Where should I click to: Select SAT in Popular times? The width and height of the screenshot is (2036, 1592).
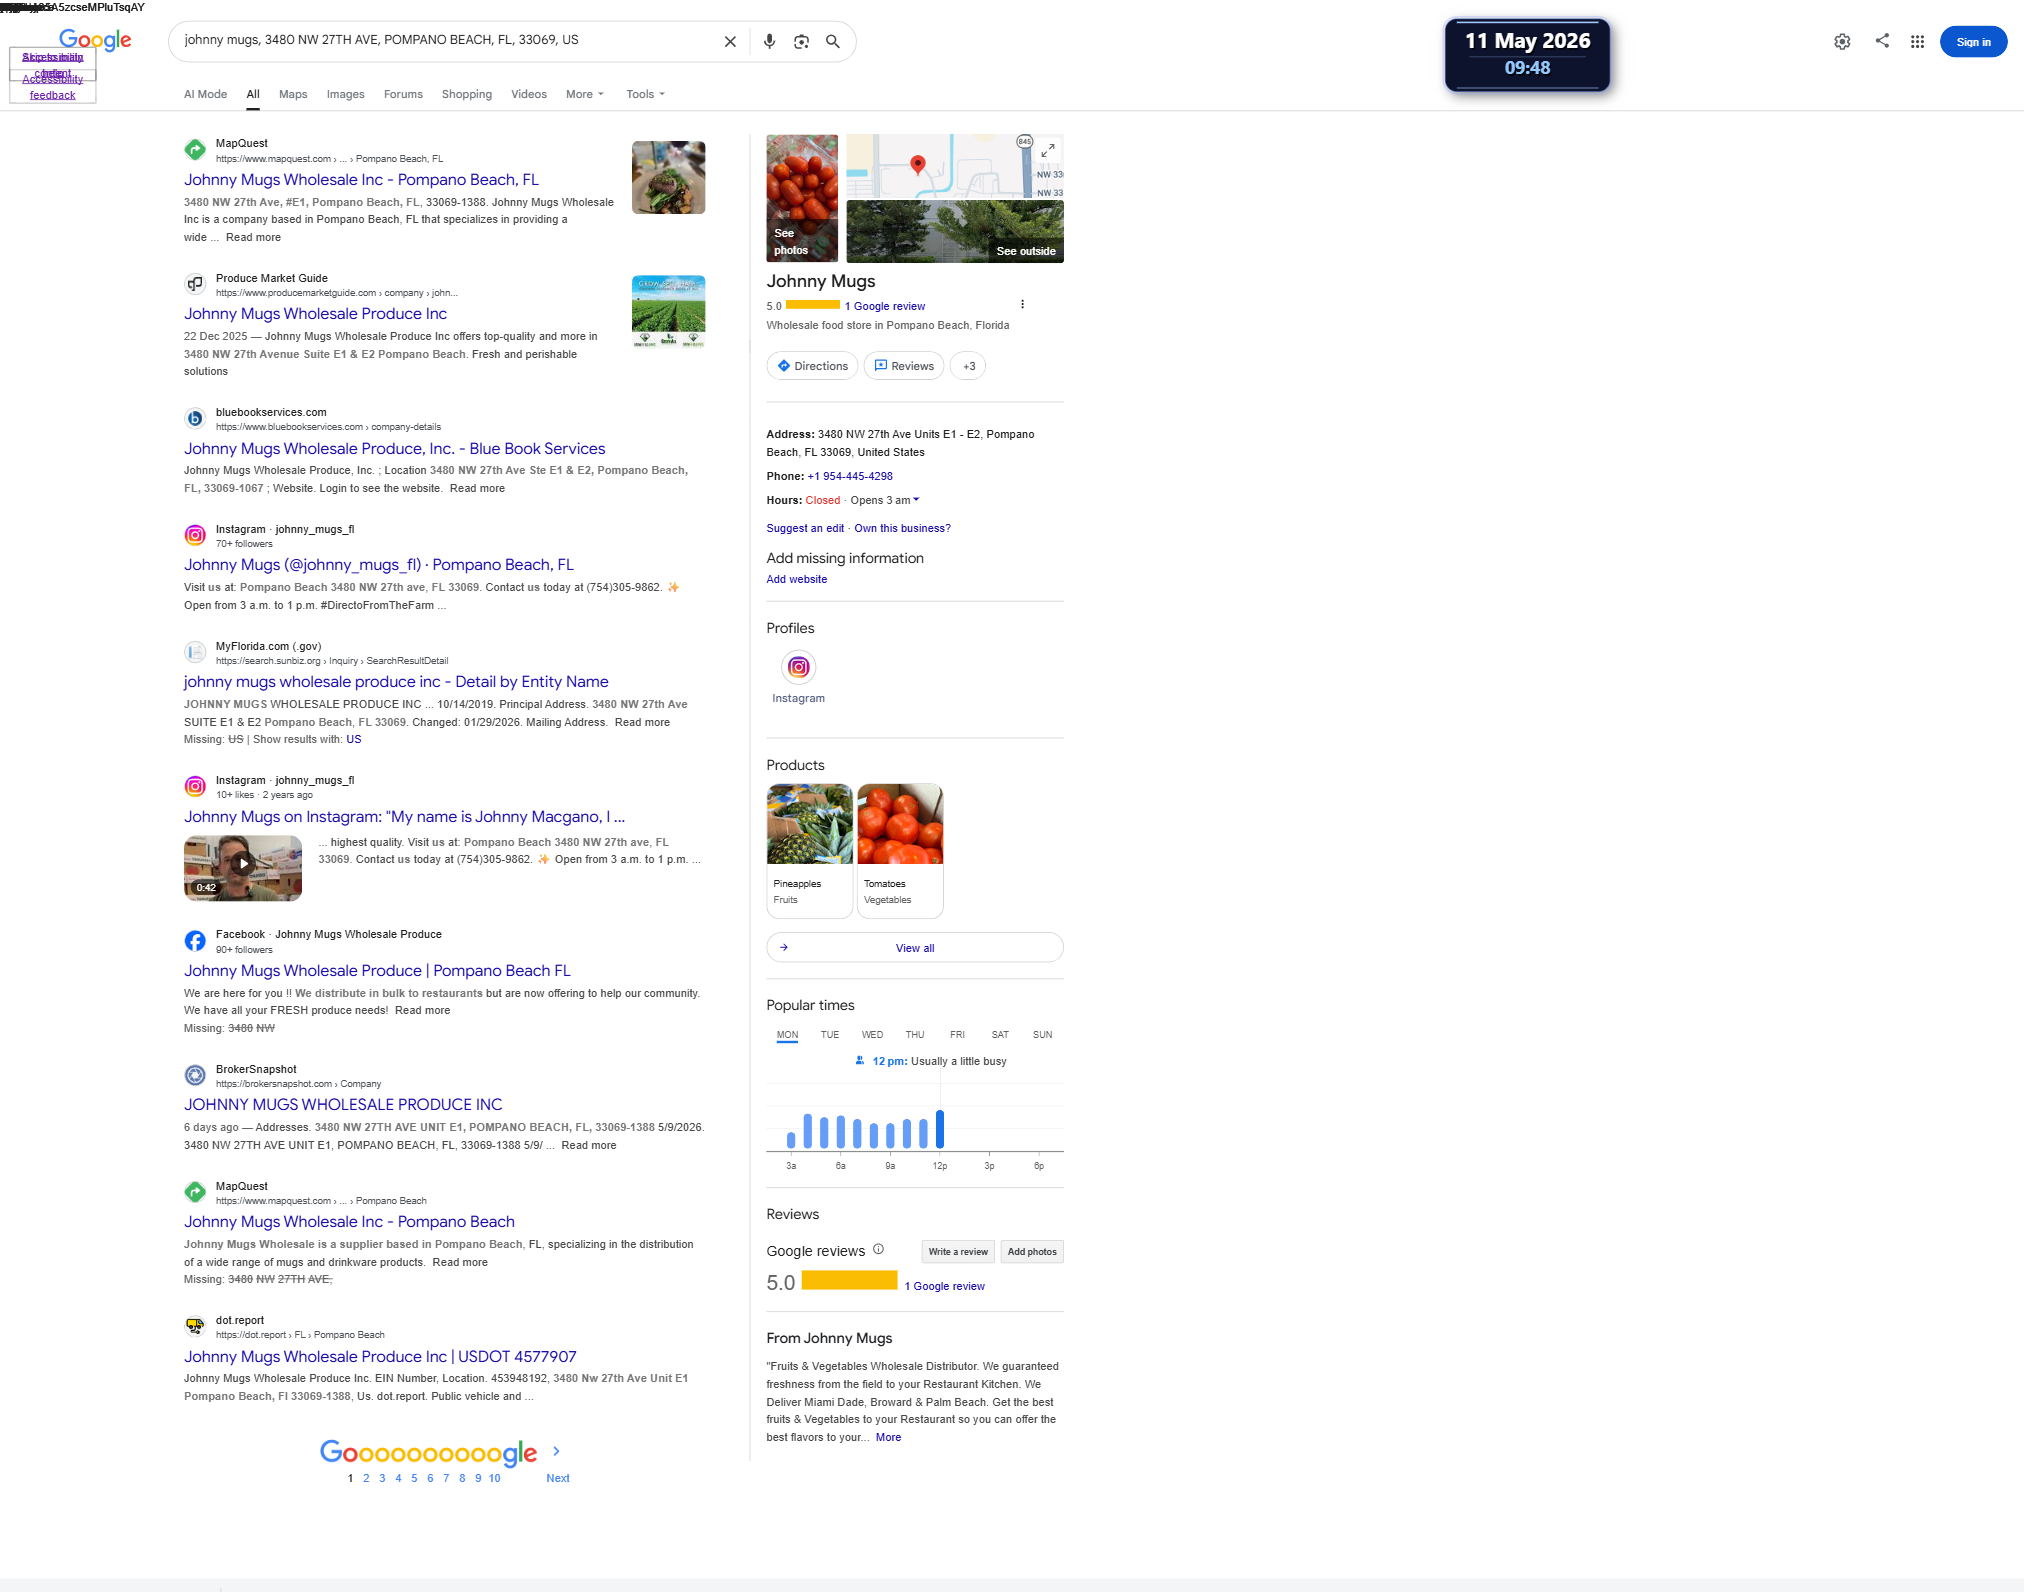1000,1035
